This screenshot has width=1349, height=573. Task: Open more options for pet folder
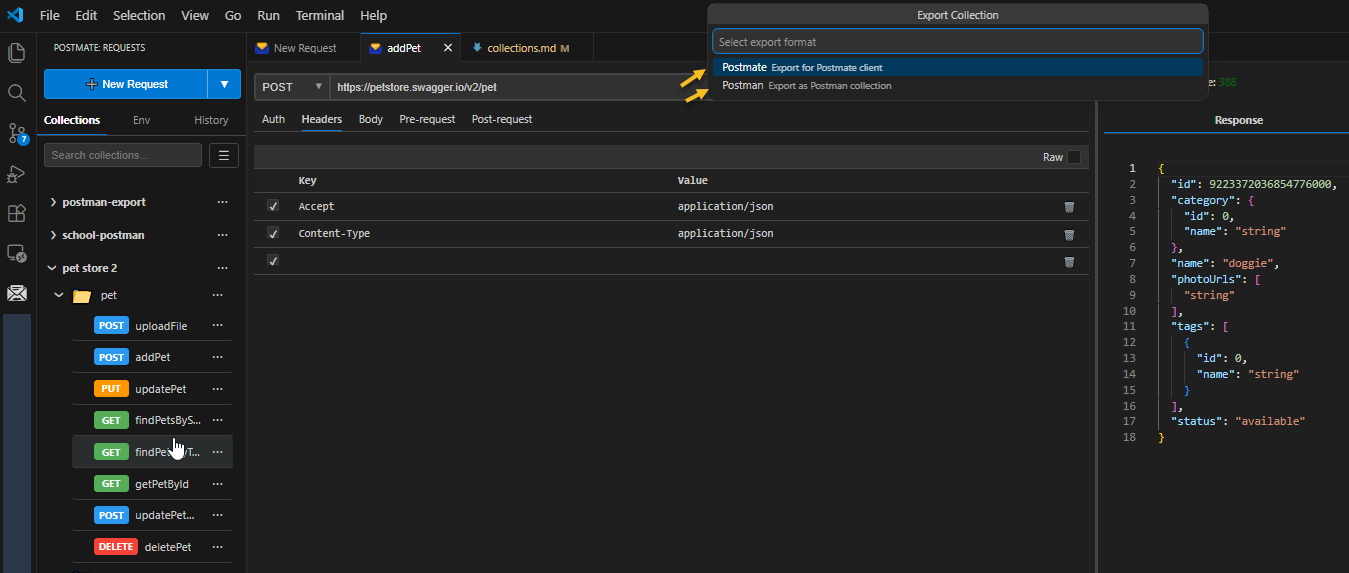(217, 295)
